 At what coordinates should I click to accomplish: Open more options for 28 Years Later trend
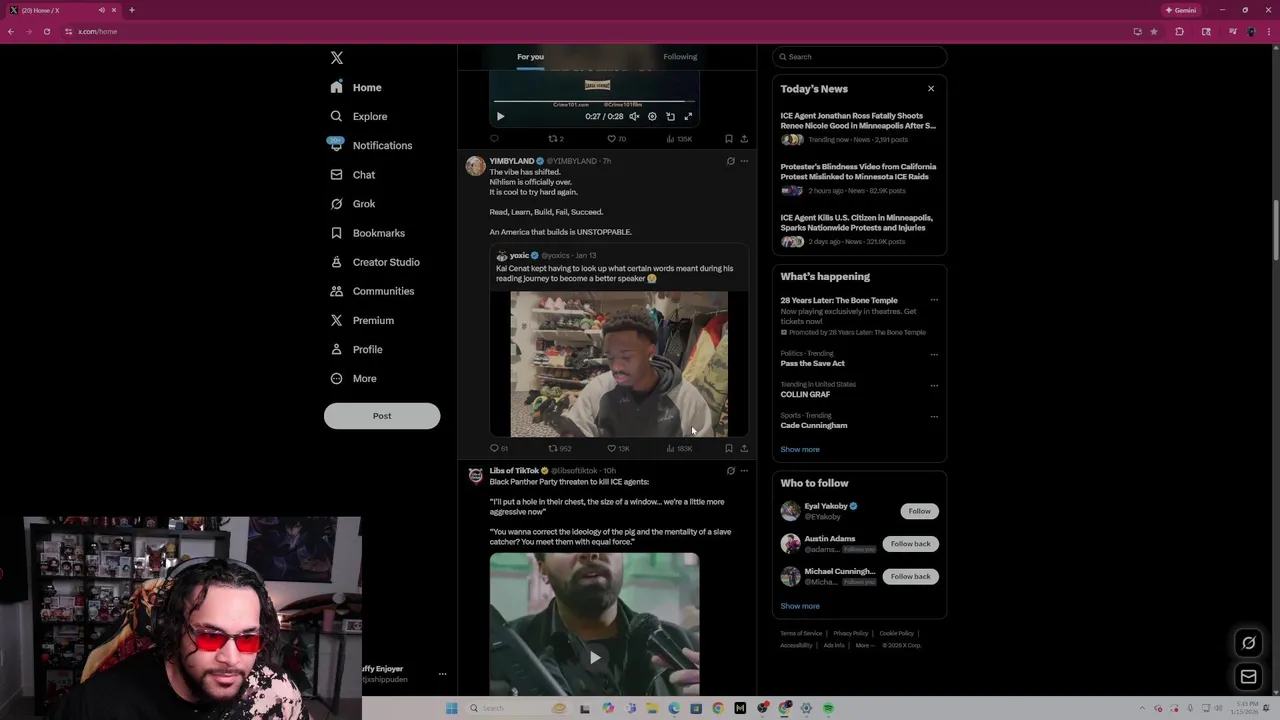(934, 300)
